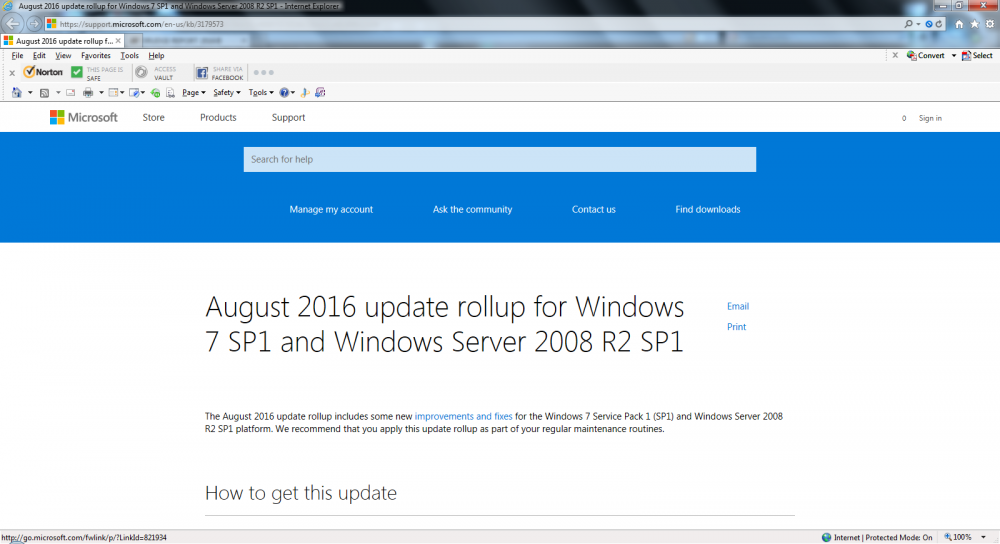1000x544 pixels.
Task: Open the Support navigation link
Action: (288, 117)
